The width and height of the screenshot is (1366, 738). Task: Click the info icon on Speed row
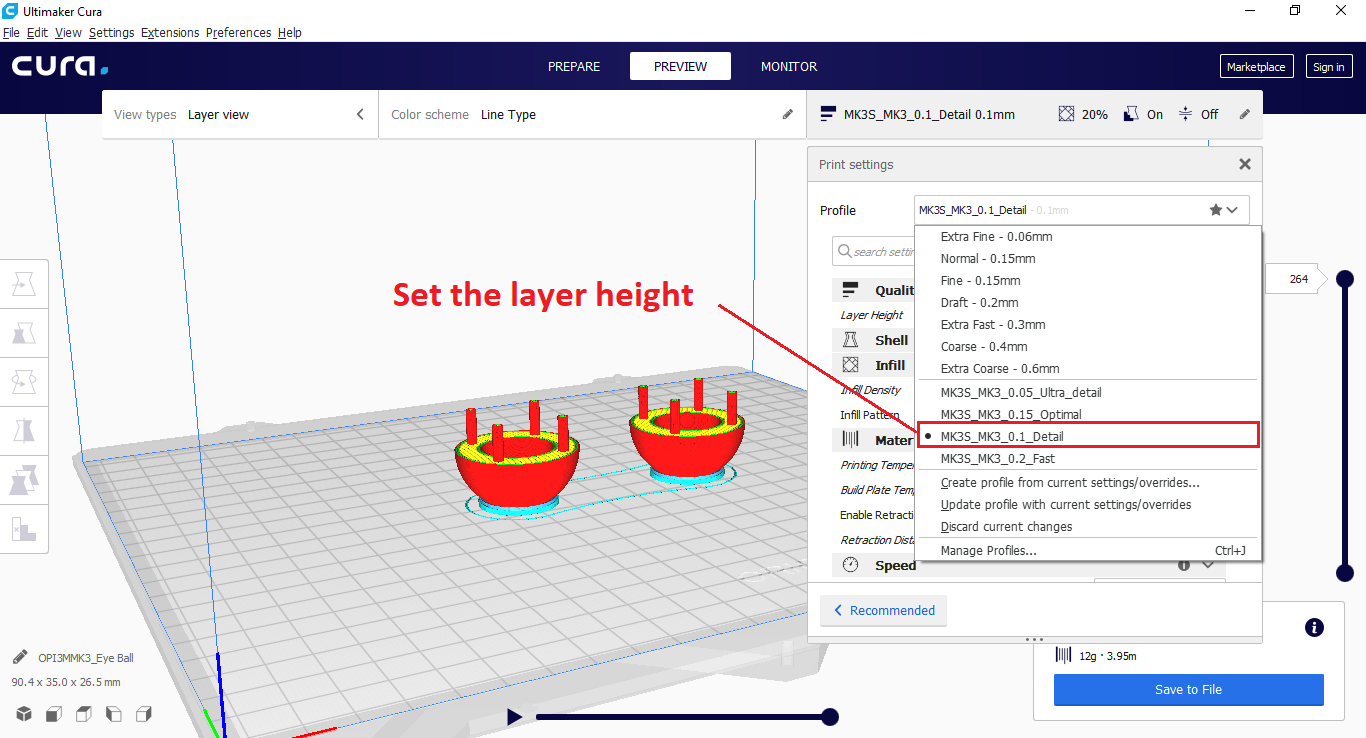pos(1184,565)
